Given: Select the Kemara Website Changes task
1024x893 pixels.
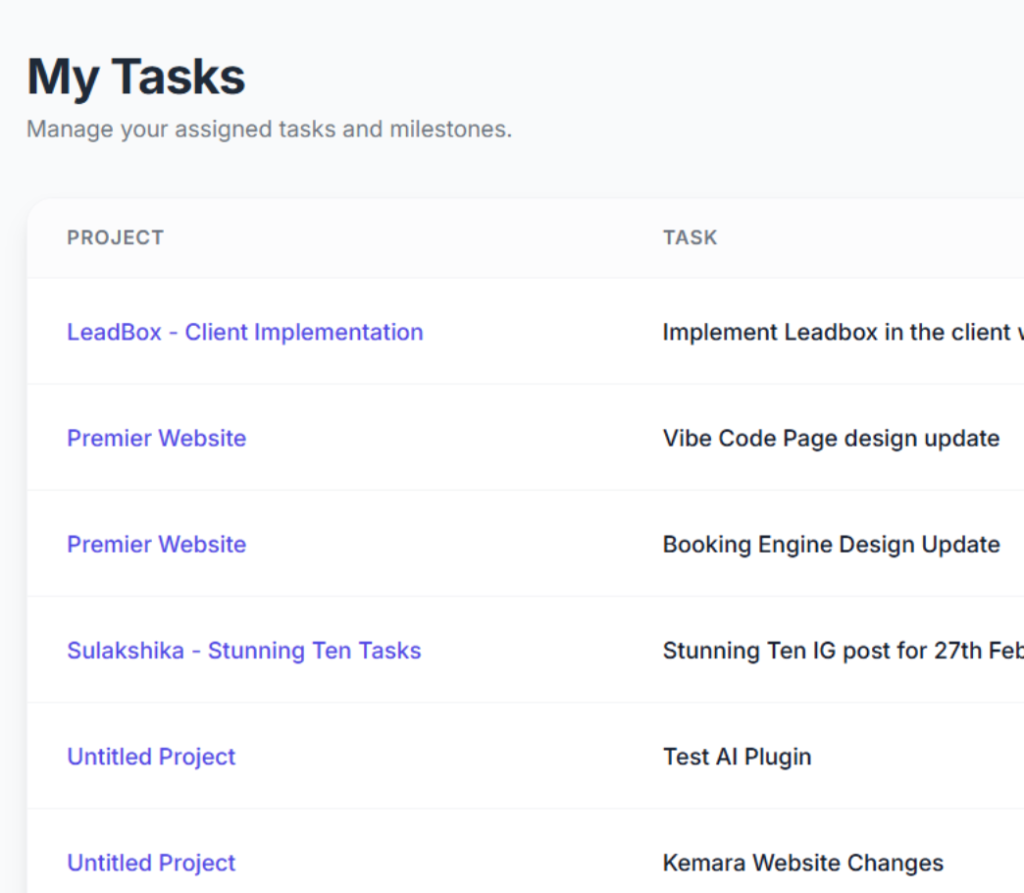Looking at the screenshot, I should tap(802, 862).
